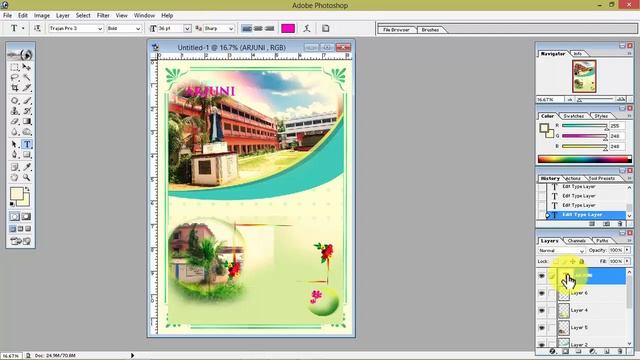Hide Layer 6 using its eye icon
Screen dimensions: 640x360
tap(542, 293)
